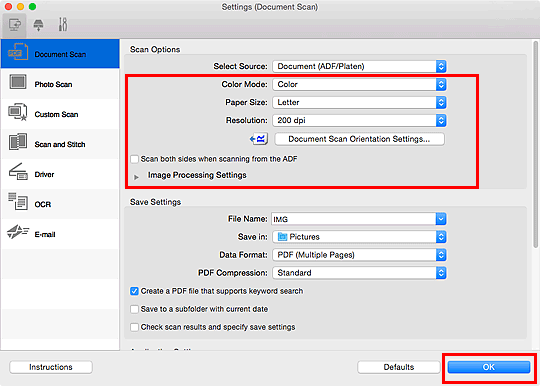Open Document Scan Orientation Settings

359,139
